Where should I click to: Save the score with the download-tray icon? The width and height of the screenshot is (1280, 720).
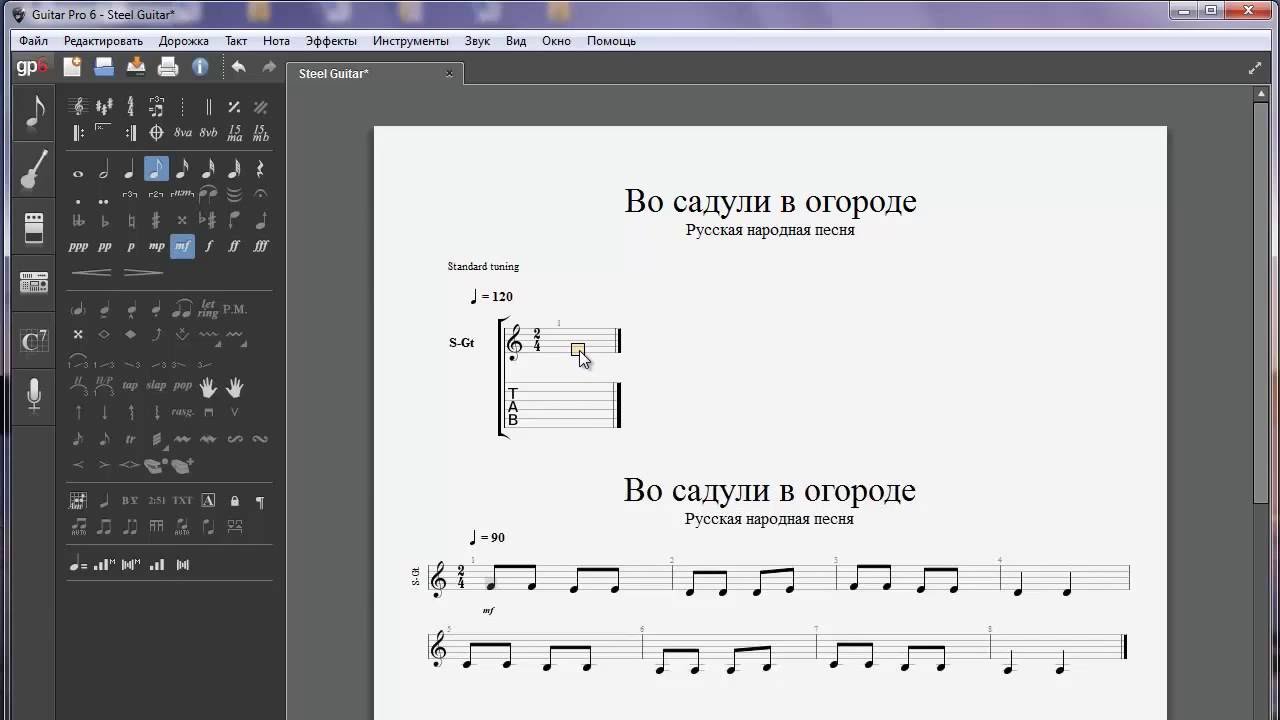[x=136, y=67]
